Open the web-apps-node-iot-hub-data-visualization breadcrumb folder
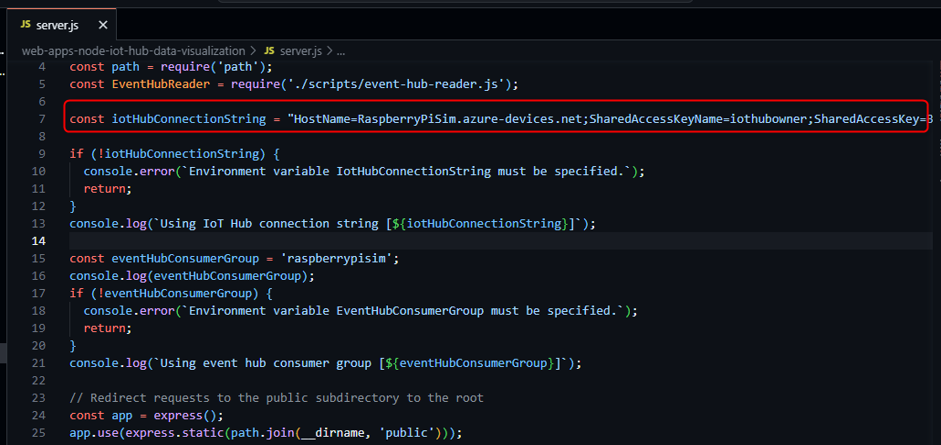This screenshot has width=941, height=445. pos(133,50)
